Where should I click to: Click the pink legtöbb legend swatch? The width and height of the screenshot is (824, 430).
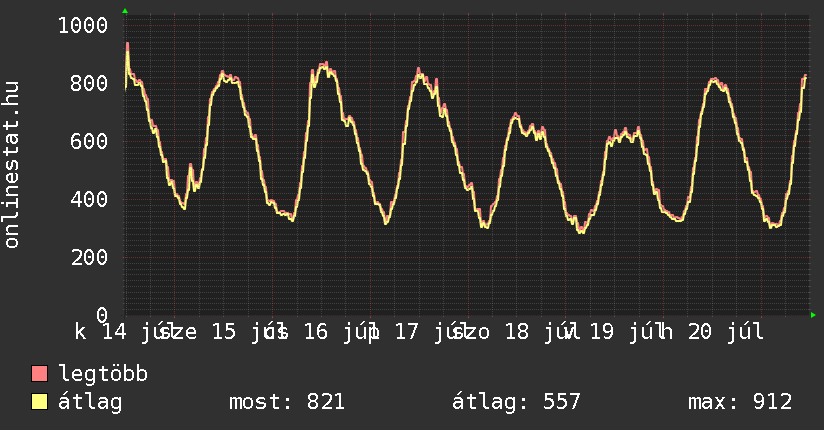point(39,373)
